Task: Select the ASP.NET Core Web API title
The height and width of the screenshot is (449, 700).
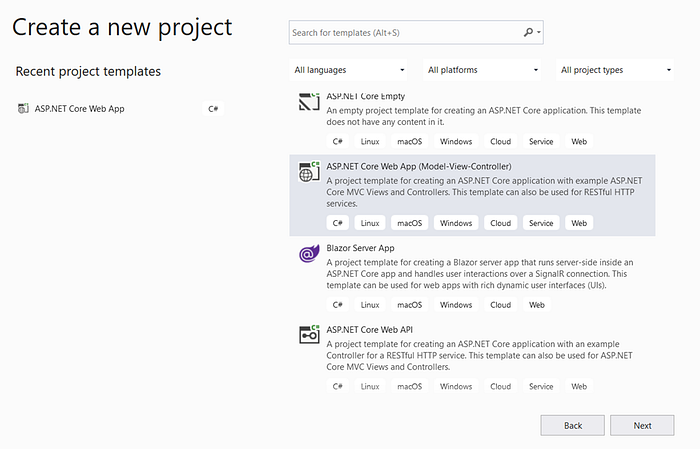Action: (x=370, y=329)
